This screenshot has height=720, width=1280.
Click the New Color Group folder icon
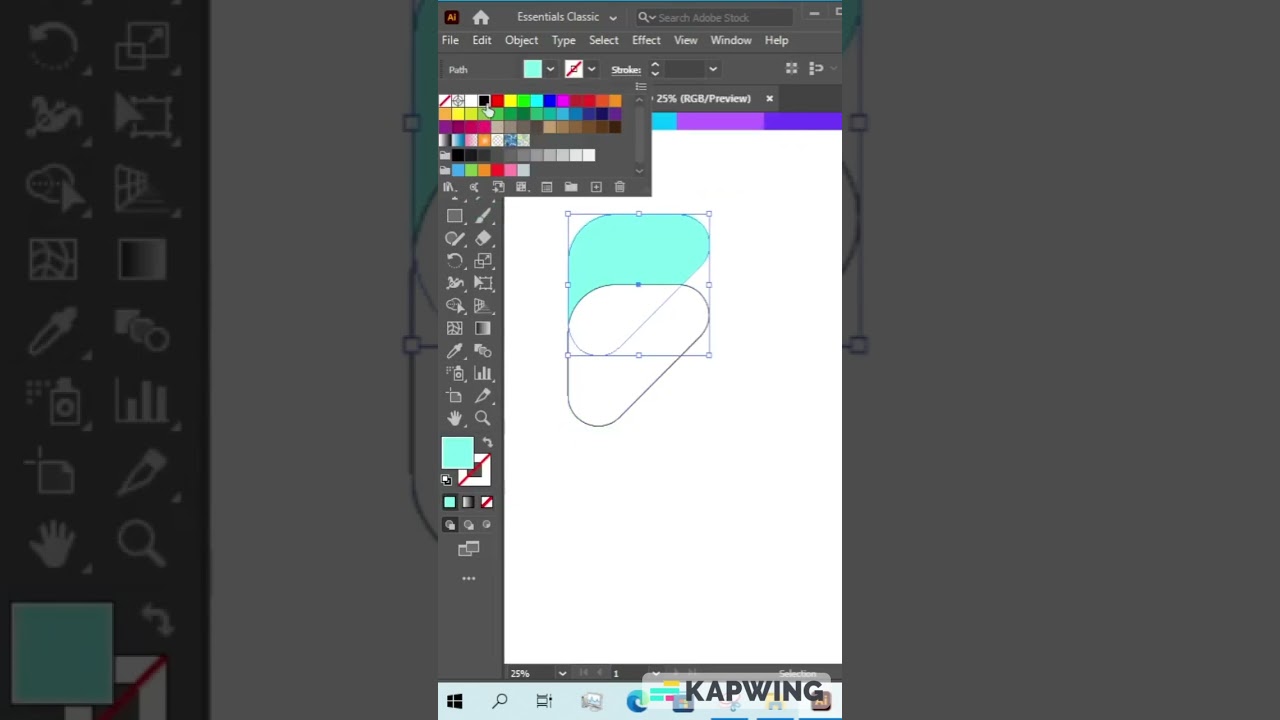(x=571, y=187)
